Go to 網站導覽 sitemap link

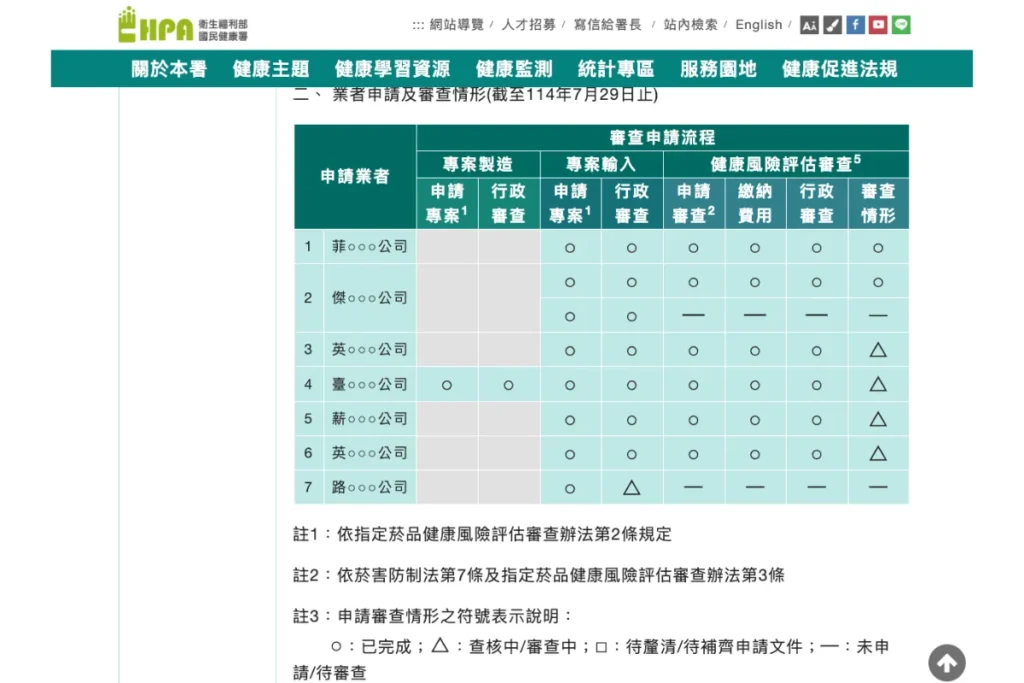coord(457,25)
